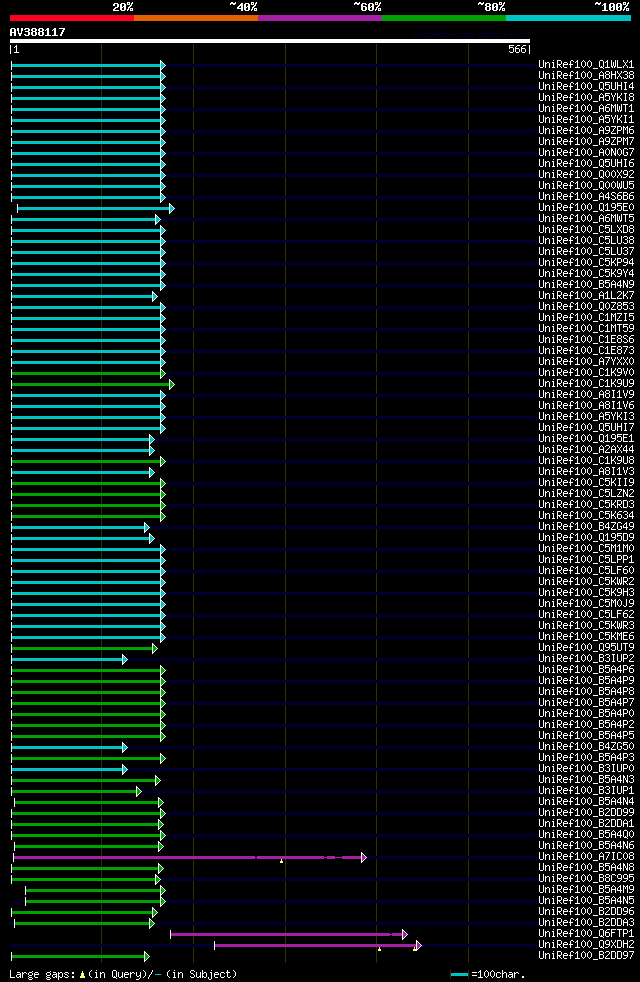Image resolution: width=640 pixels, height=982 pixels.
Task: Select hit label UniRef100_A0N0G7
Action: pyautogui.click(x=586, y=152)
